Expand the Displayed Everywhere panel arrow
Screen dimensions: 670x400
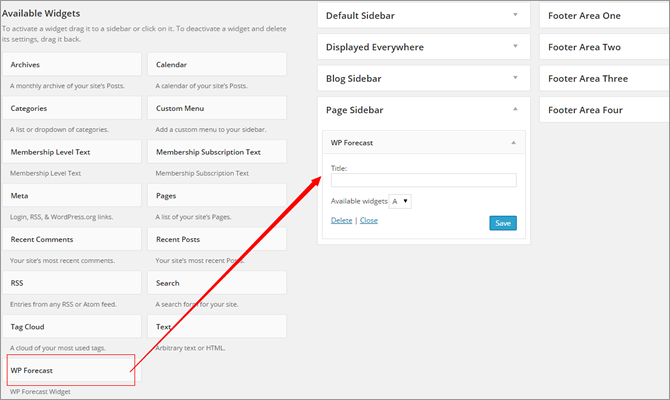515,46
